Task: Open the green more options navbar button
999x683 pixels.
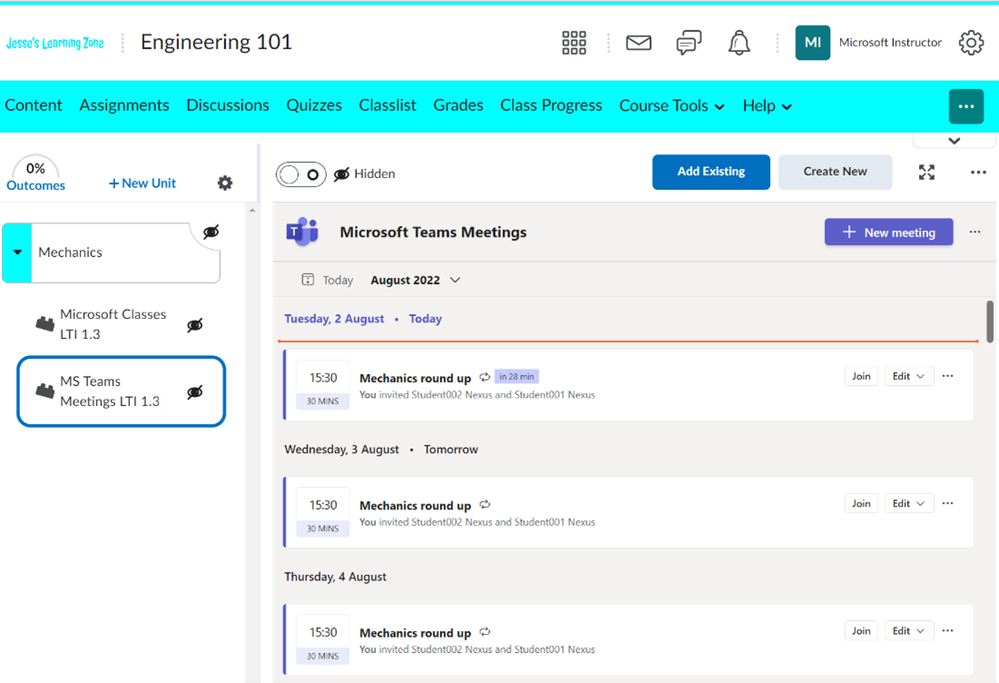Action: point(966,106)
